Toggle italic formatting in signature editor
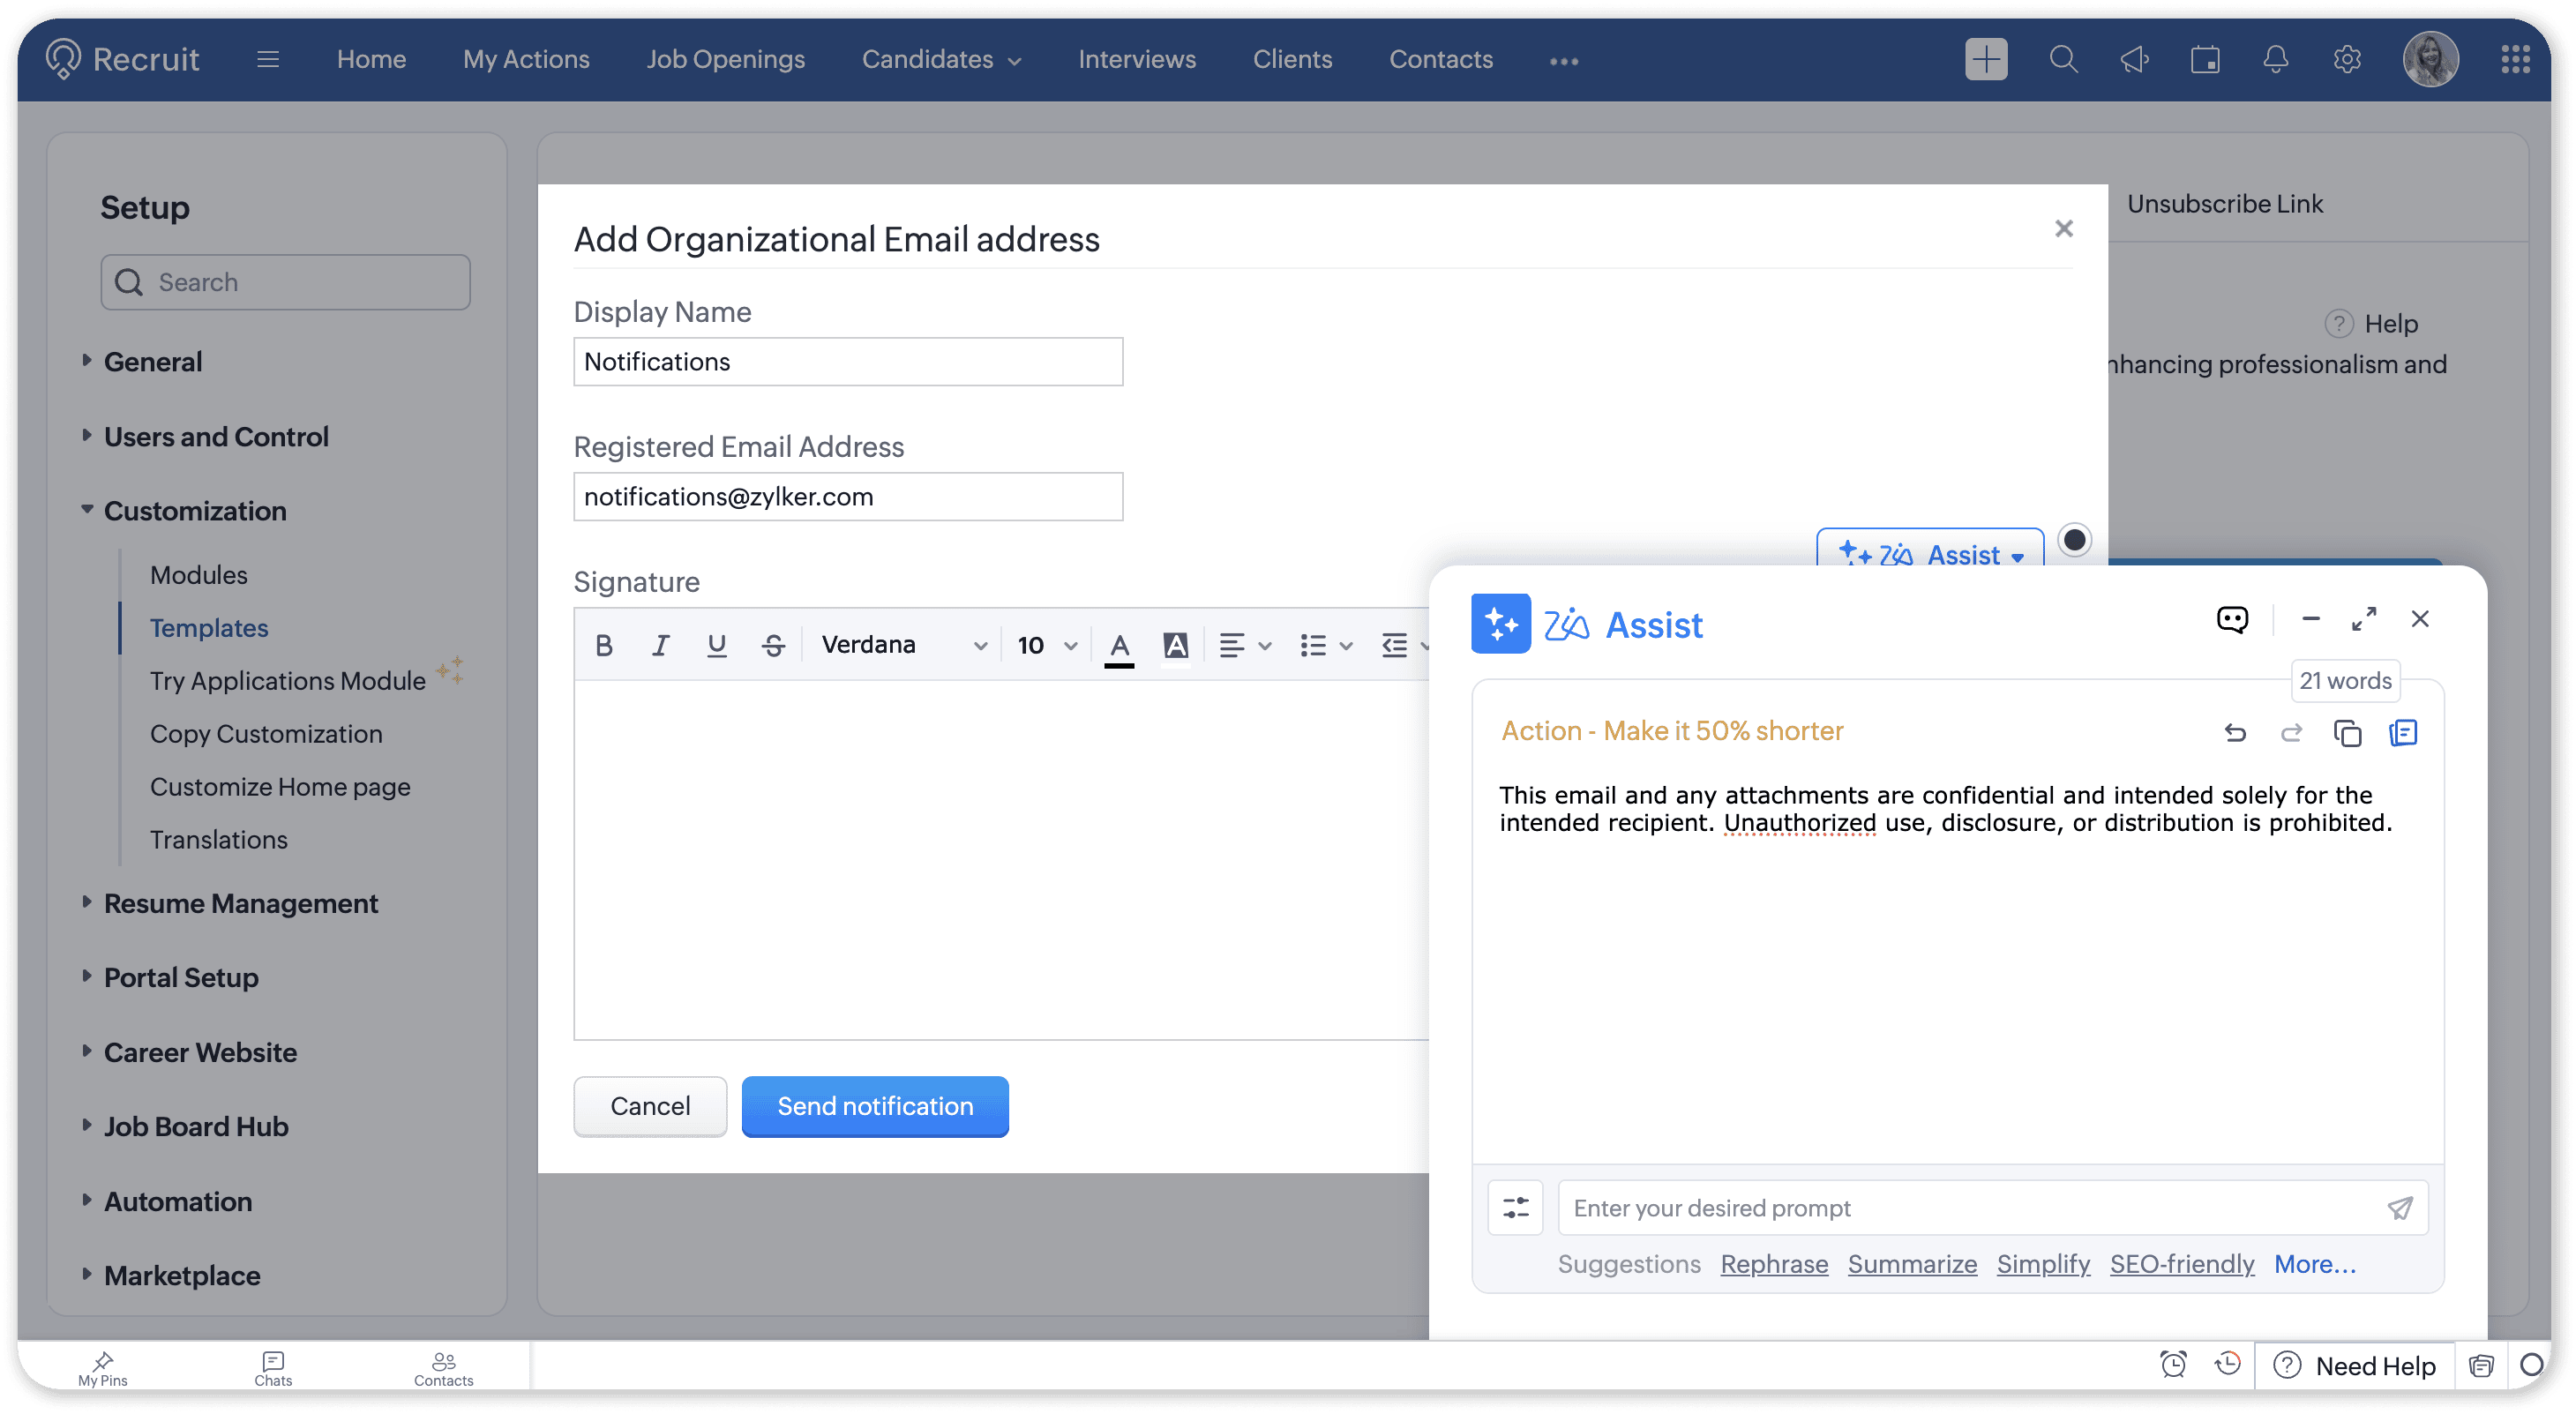The image size is (2576, 1414). click(660, 645)
